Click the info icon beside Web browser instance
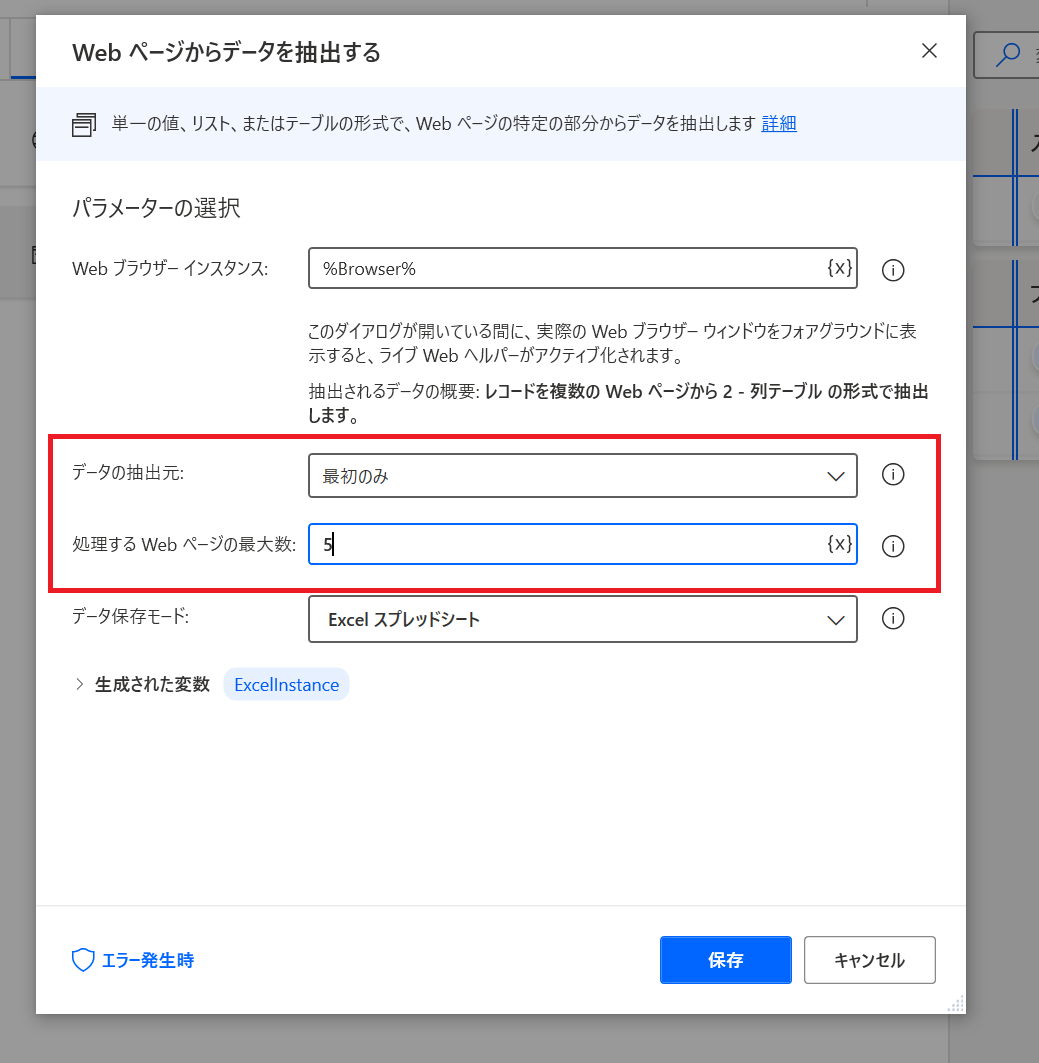Screen dimensions: 1039x1063 [893, 270]
